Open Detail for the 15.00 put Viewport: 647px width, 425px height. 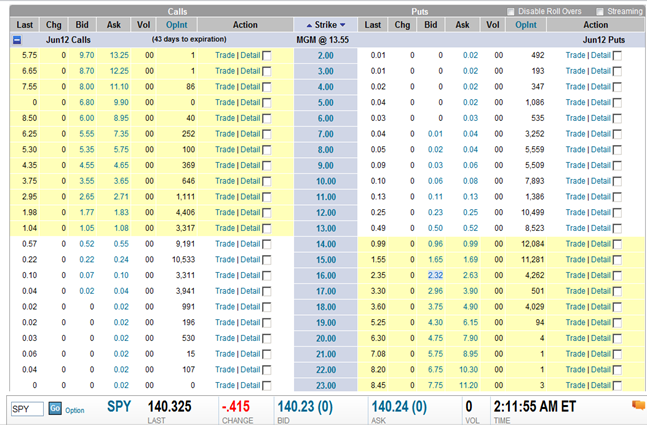pos(600,260)
